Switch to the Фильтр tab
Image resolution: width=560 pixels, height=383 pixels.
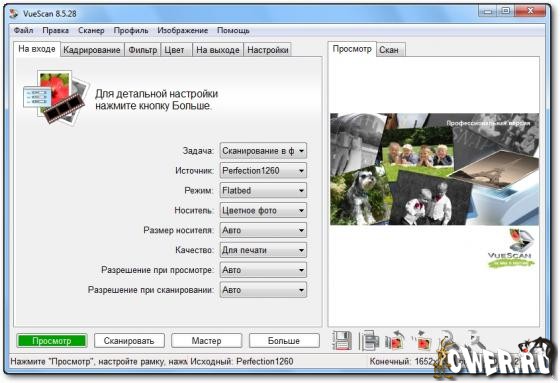coord(142,50)
